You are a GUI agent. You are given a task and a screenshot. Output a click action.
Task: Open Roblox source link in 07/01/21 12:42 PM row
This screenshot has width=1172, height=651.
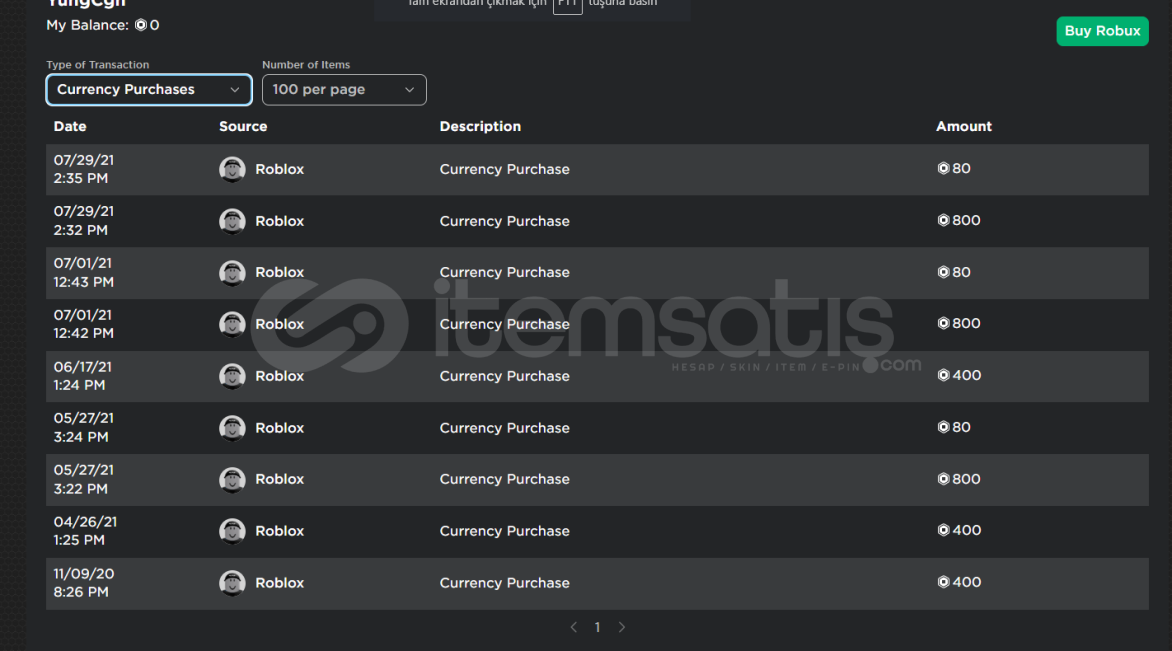(280, 324)
